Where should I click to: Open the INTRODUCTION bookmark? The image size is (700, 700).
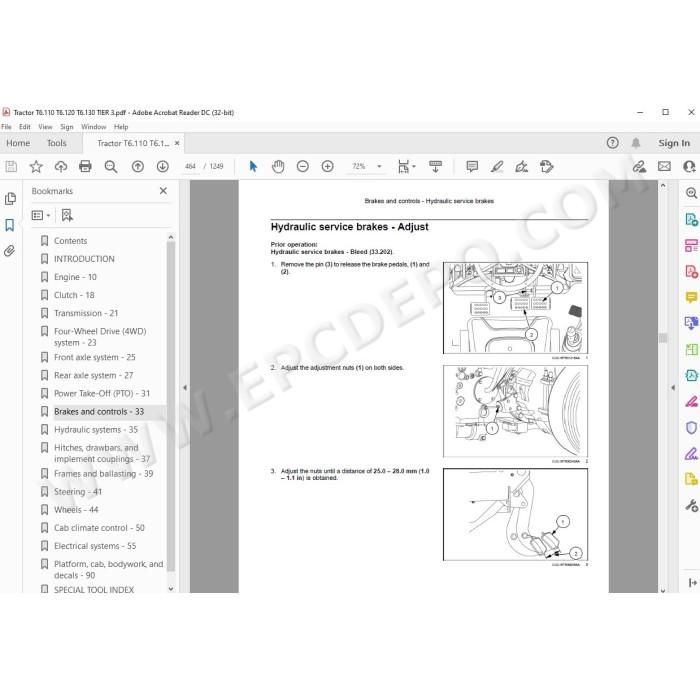pos(84,259)
